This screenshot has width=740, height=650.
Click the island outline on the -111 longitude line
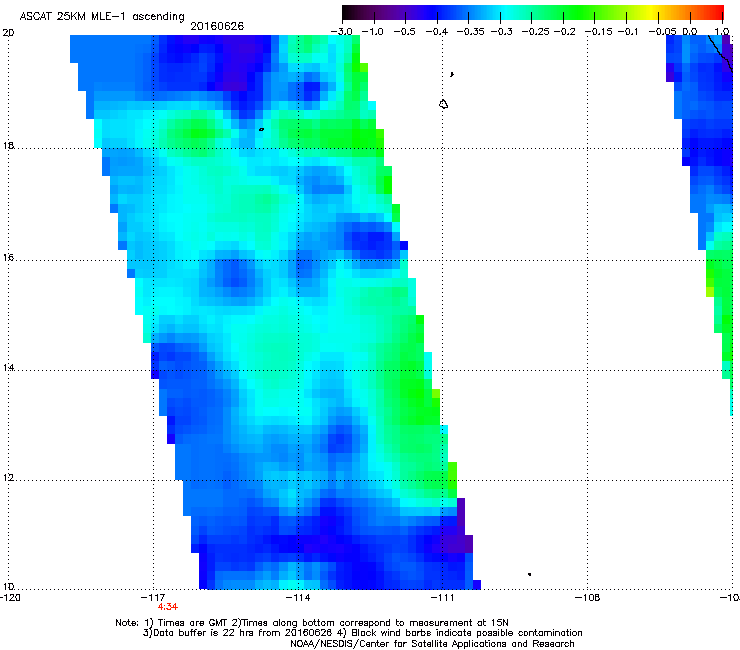443,104
